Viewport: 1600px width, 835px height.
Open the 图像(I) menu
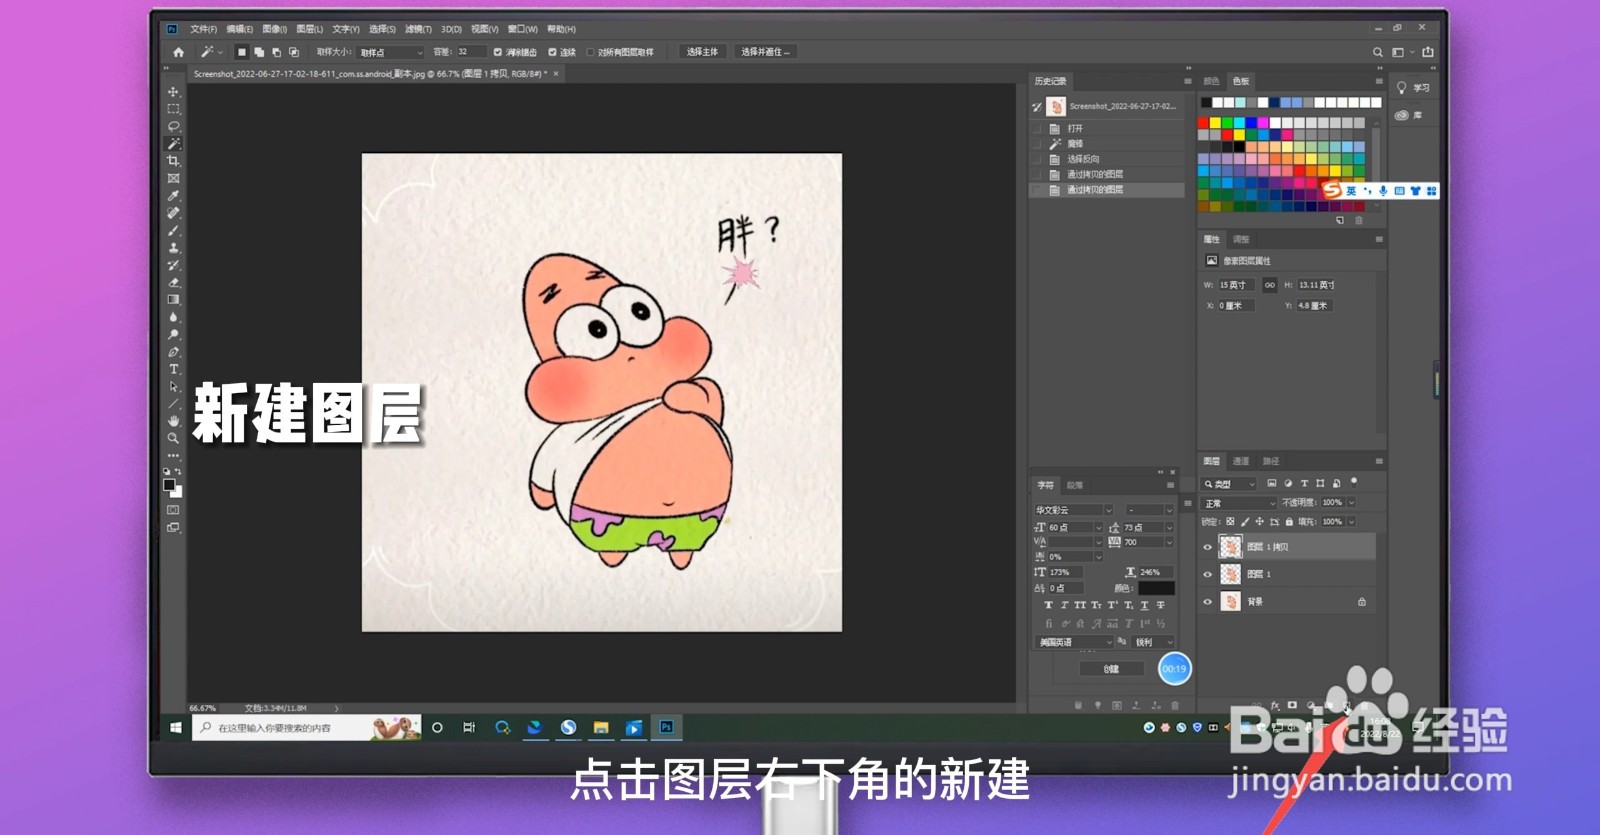274,29
